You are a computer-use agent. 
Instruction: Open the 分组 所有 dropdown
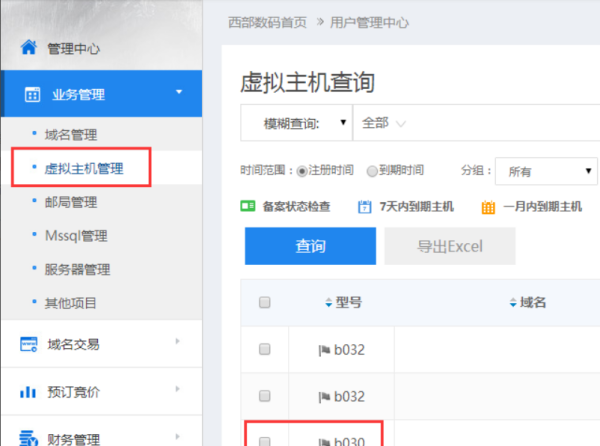click(x=546, y=171)
